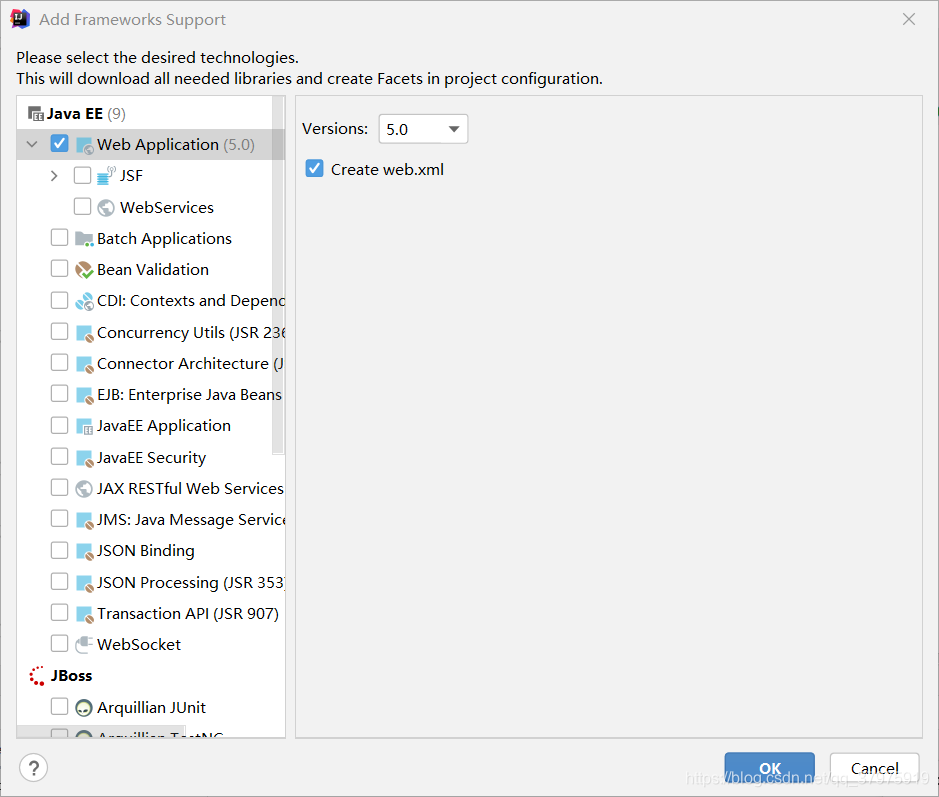Click the WebServices globe icon

(x=106, y=208)
